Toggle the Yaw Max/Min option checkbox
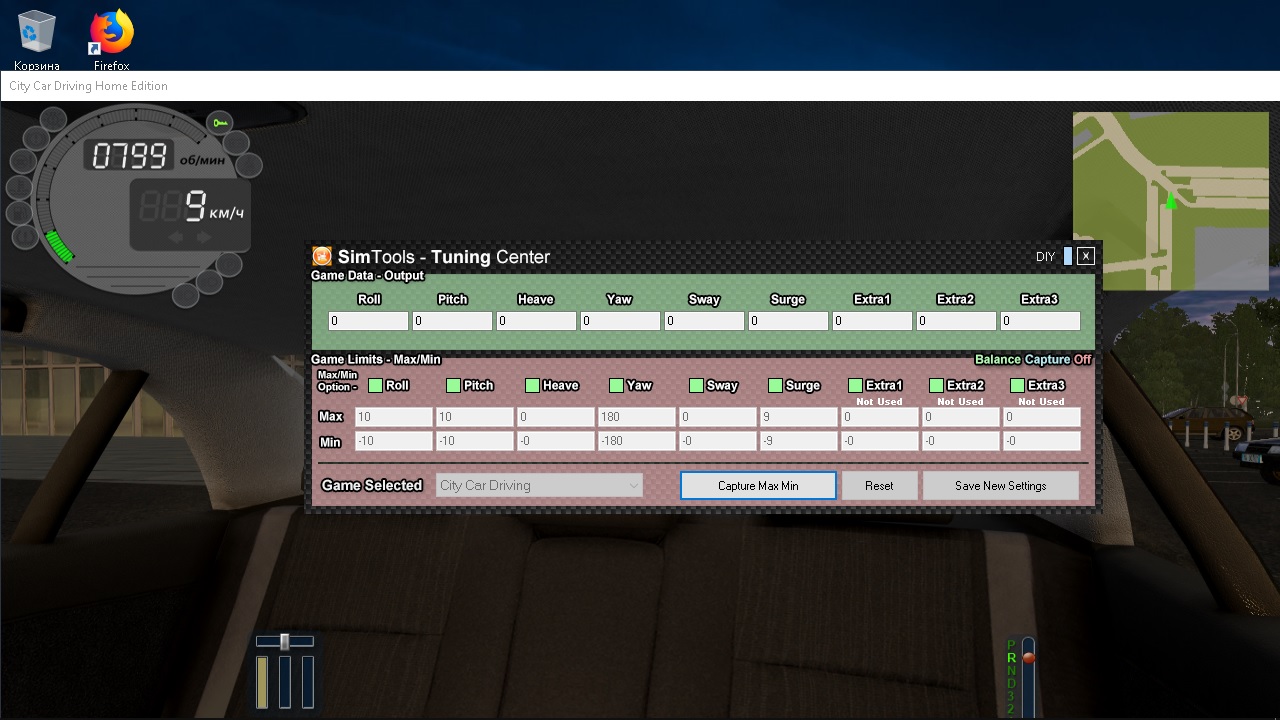The width and height of the screenshot is (1280, 720). pyautogui.click(x=616, y=385)
